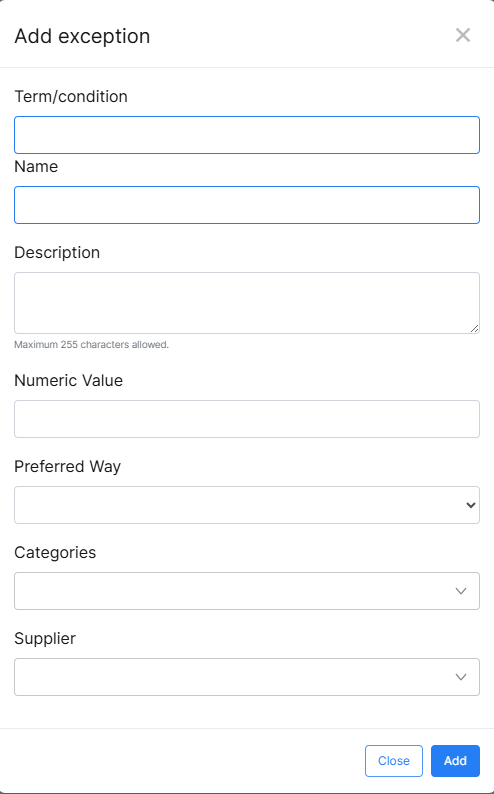
Task: Click the Numeric Value label
Action: [68, 380]
